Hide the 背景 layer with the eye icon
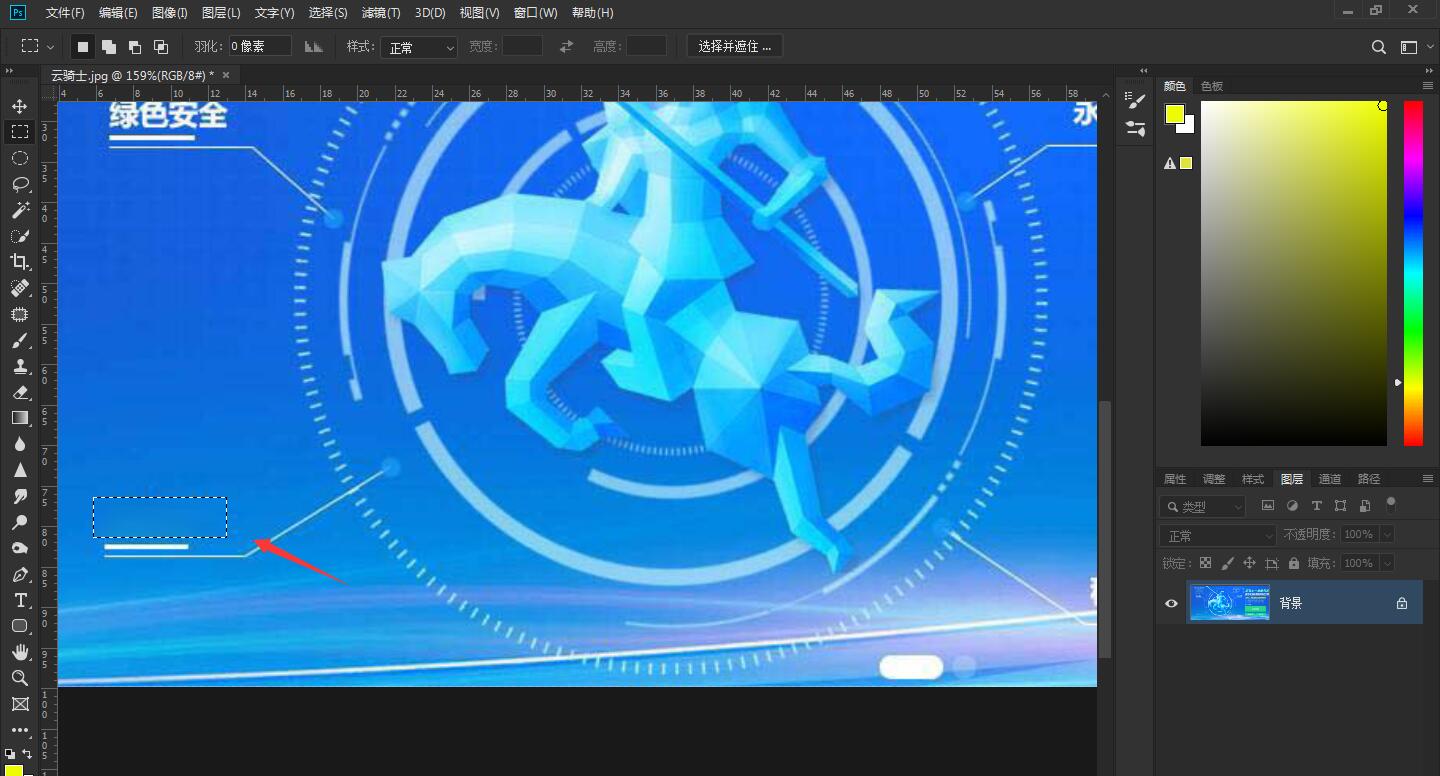The width and height of the screenshot is (1440, 776). 1171,603
